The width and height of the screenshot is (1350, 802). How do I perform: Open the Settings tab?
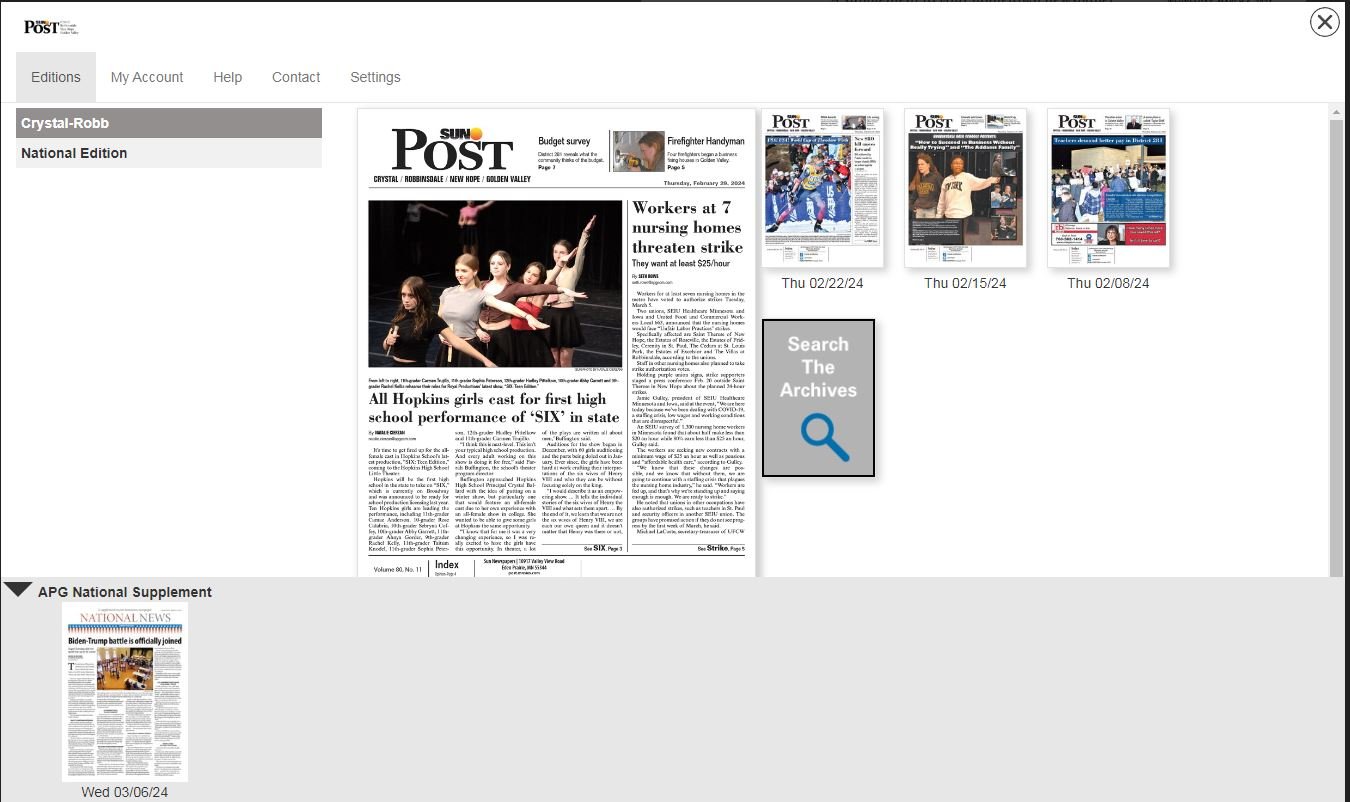pos(375,77)
